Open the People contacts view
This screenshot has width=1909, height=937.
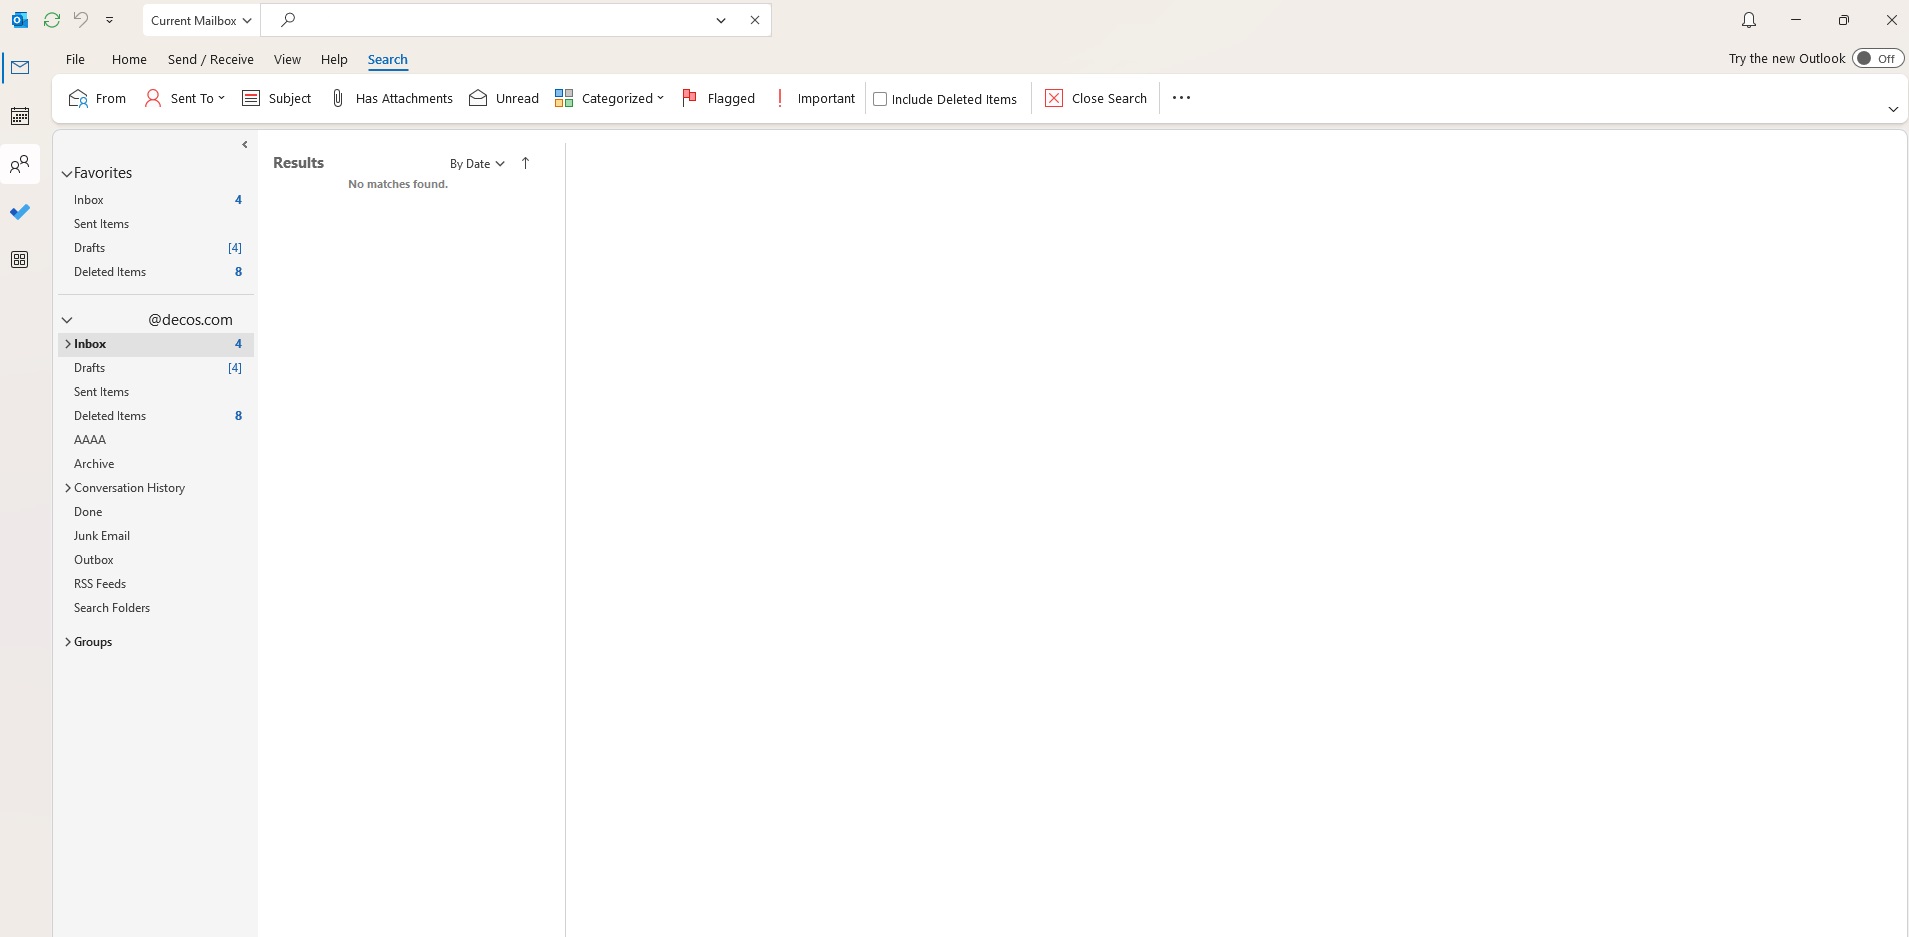20,164
